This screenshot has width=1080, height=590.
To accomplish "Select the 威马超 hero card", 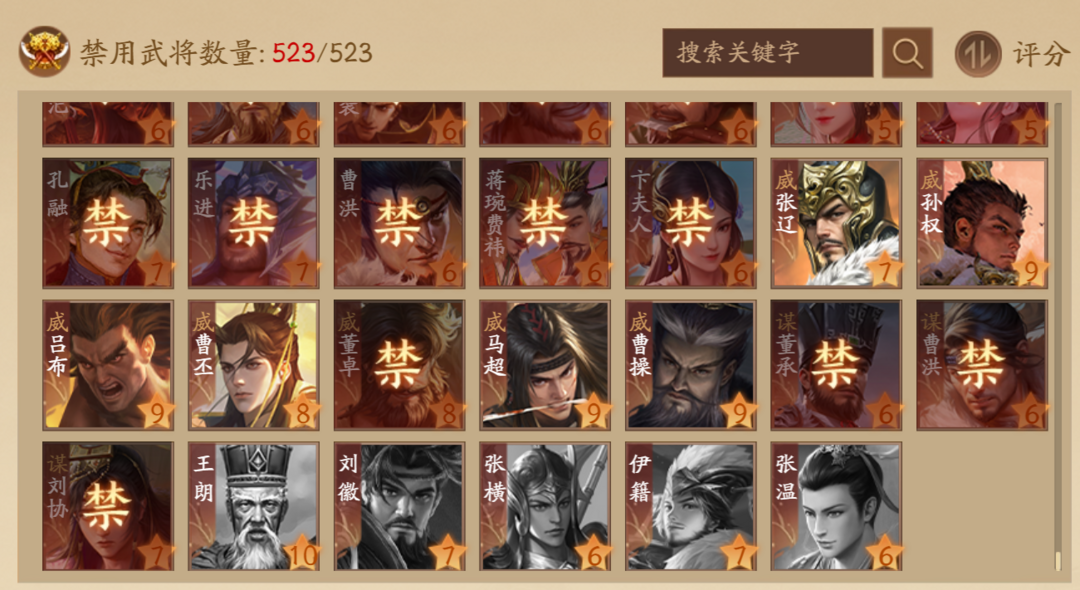I will (545, 365).
